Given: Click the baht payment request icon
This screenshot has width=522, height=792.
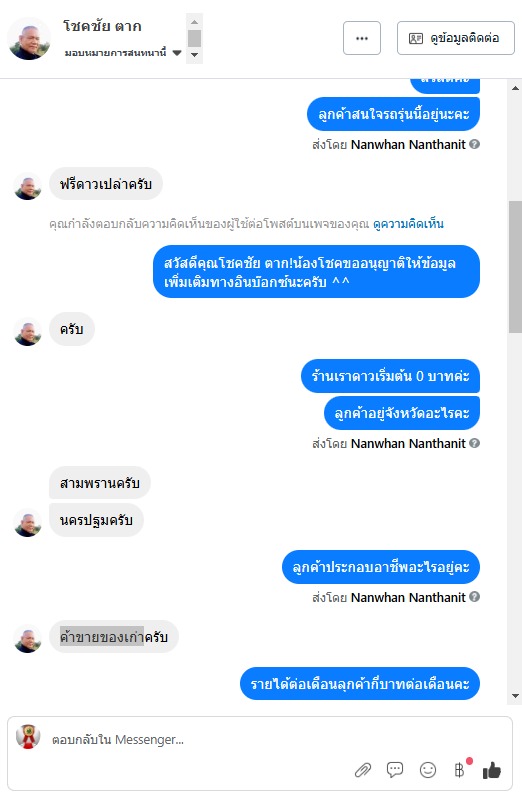Looking at the screenshot, I should pyautogui.click(x=459, y=769).
